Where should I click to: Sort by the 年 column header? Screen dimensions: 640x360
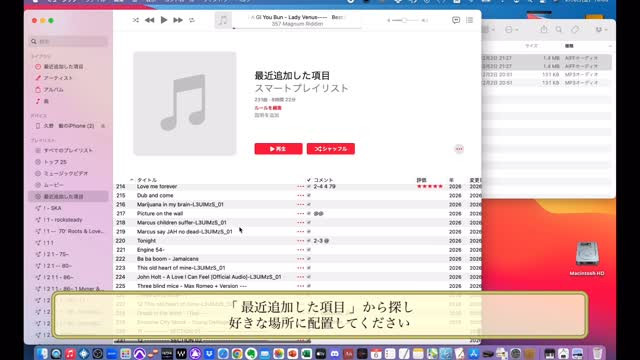pos(451,180)
